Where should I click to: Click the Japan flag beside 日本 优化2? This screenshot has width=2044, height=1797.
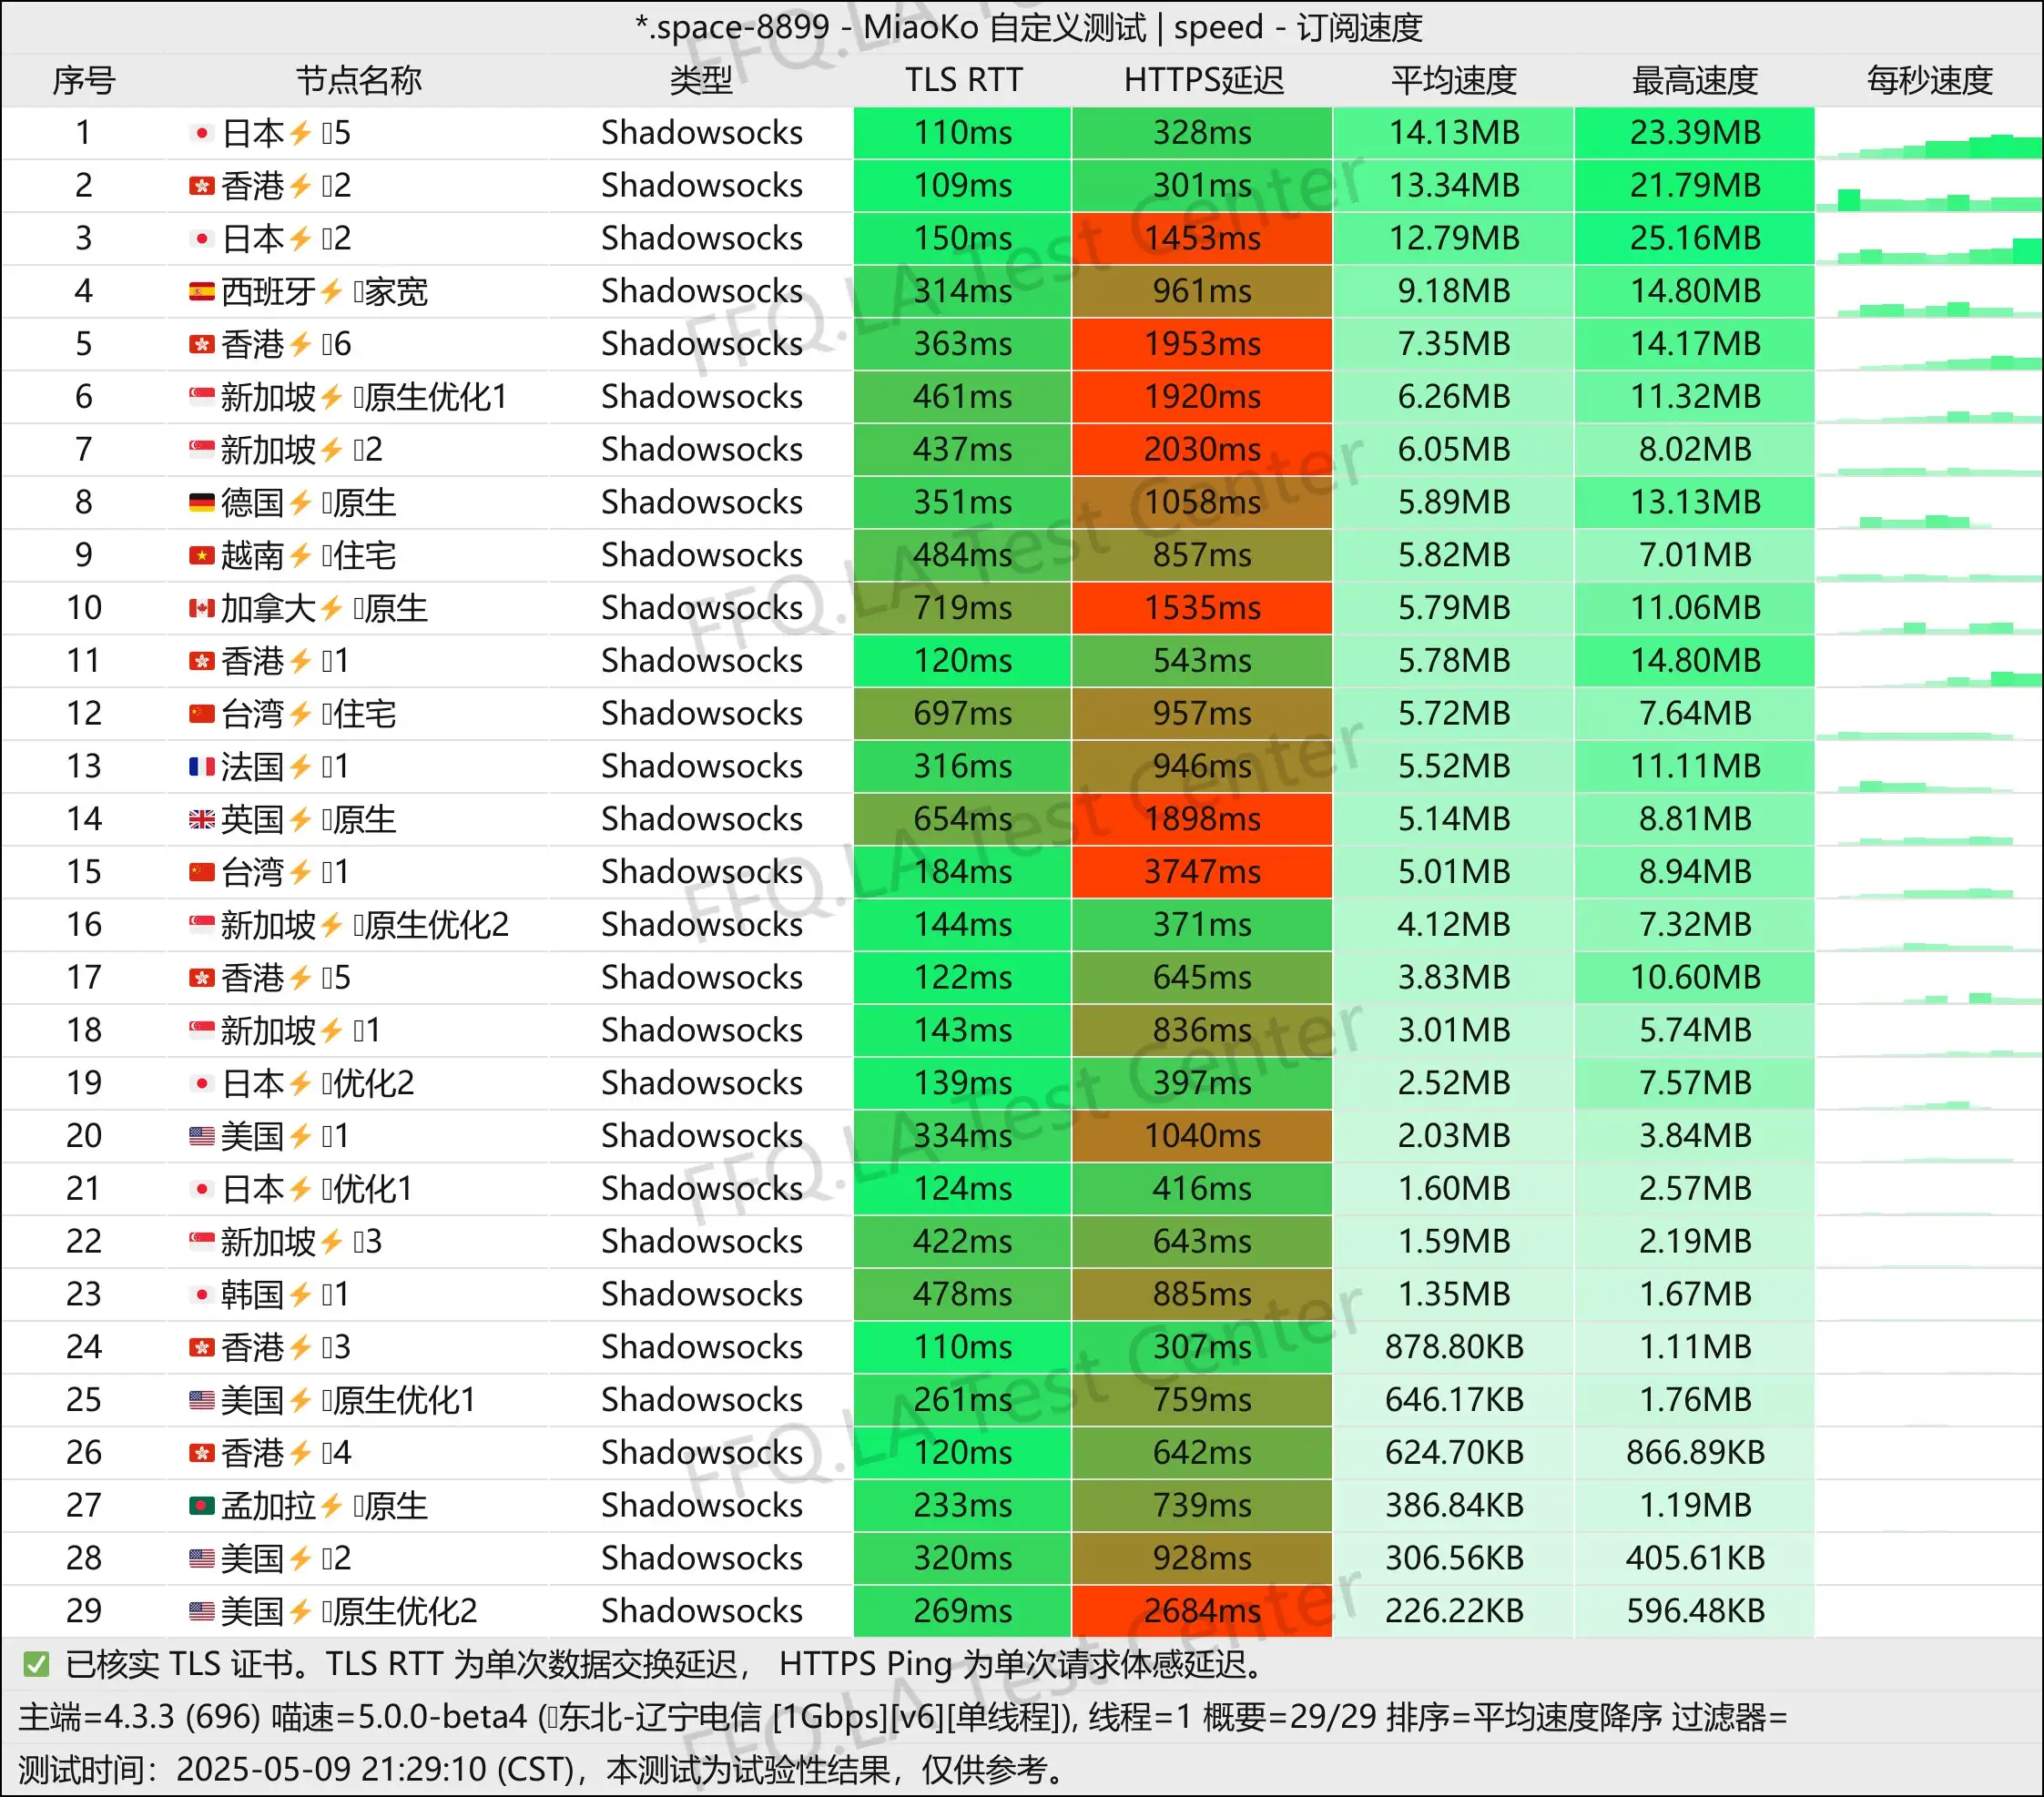[202, 1084]
